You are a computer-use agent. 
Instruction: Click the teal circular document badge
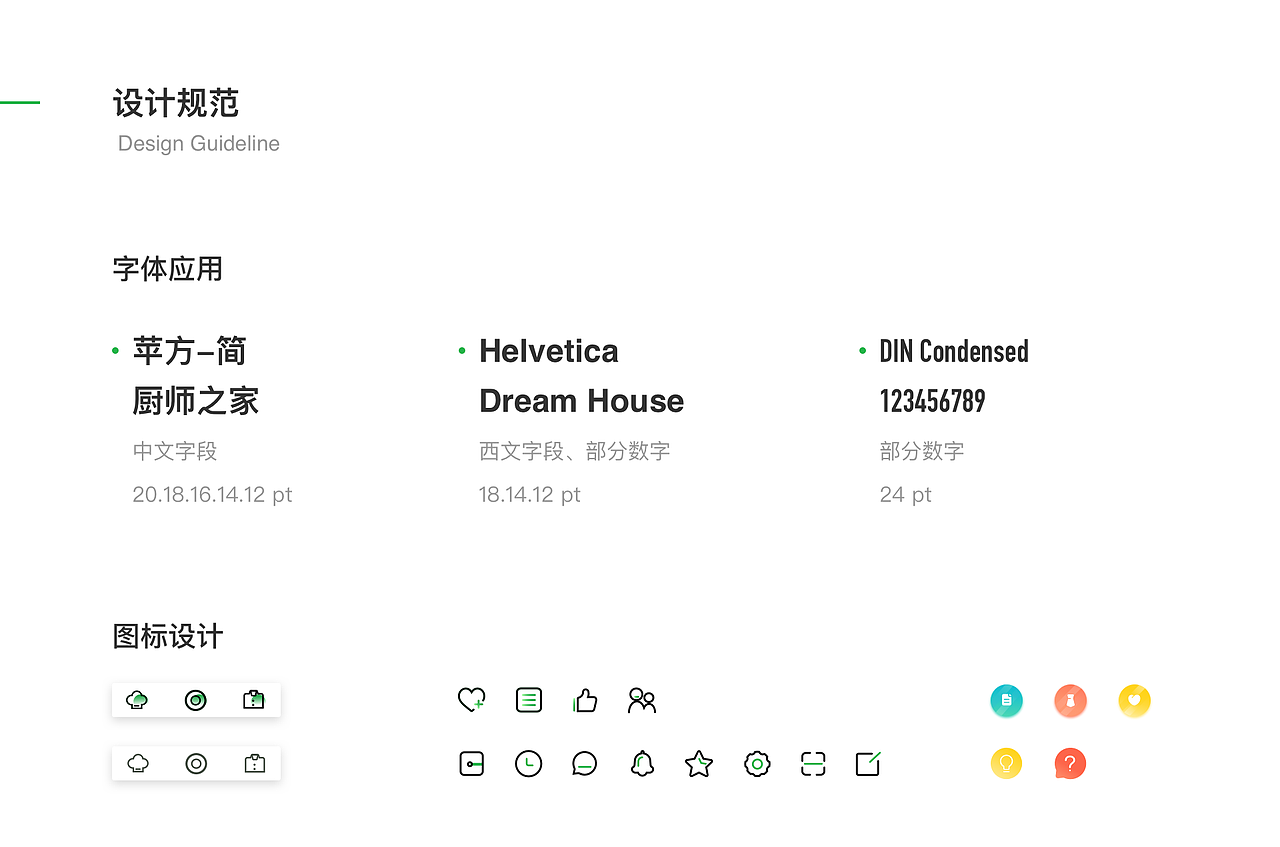tap(1006, 700)
